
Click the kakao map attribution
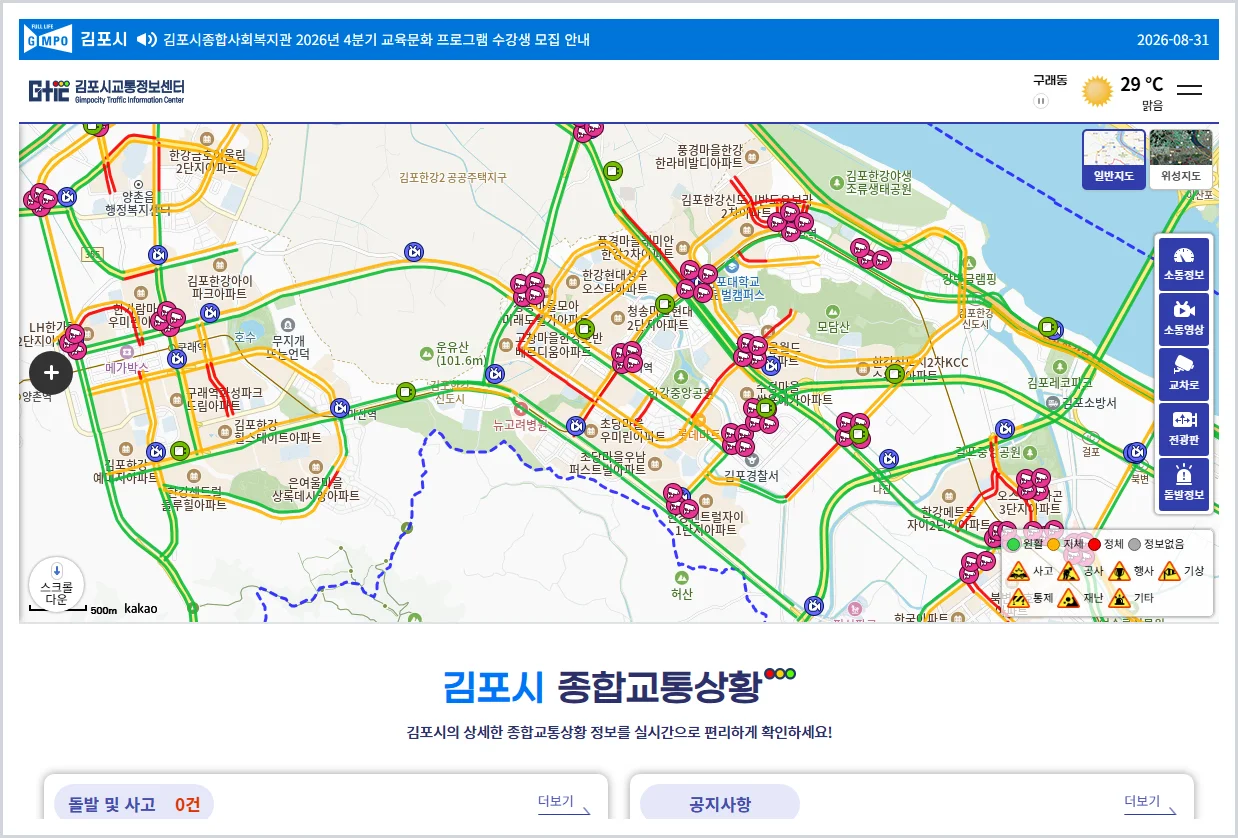tap(140, 608)
